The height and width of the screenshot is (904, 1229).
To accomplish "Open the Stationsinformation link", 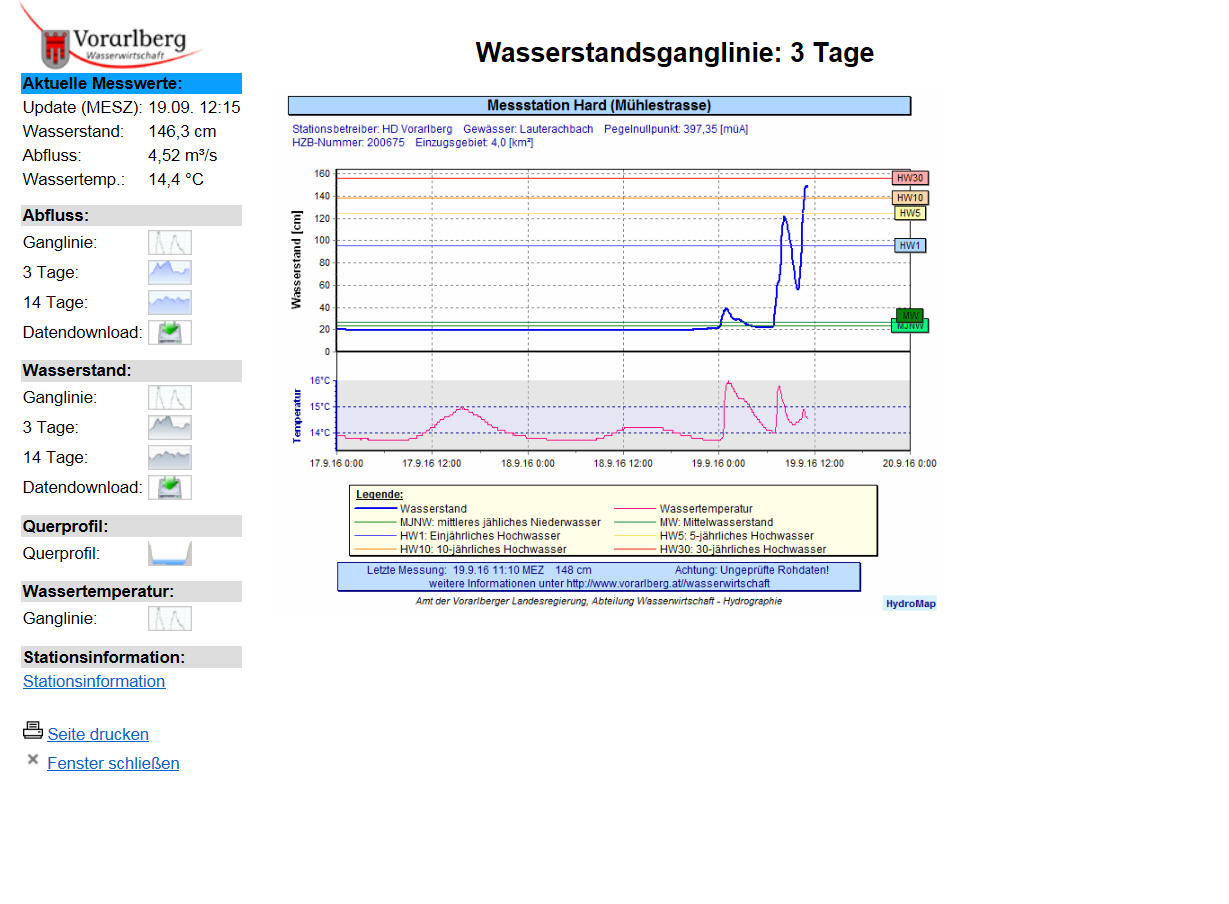I will click(x=94, y=681).
